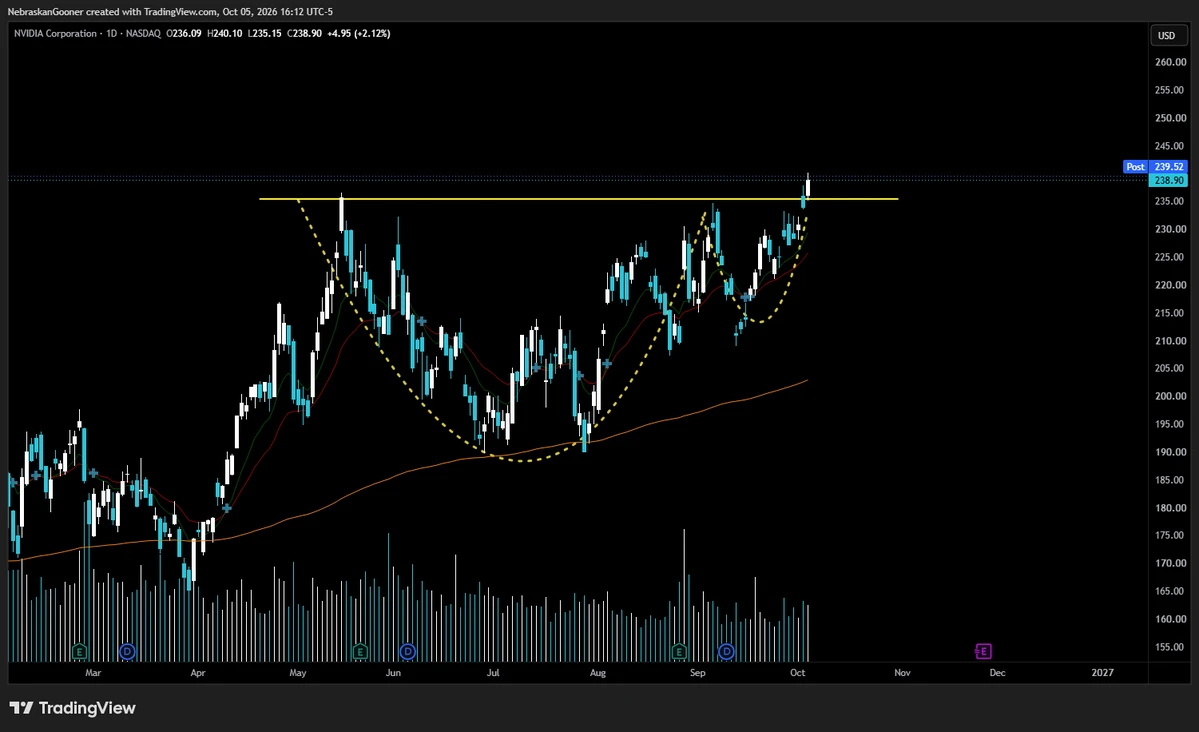Click the 2027 label on time axis
This screenshot has width=1199, height=732.
click(x=1103, y=673)
